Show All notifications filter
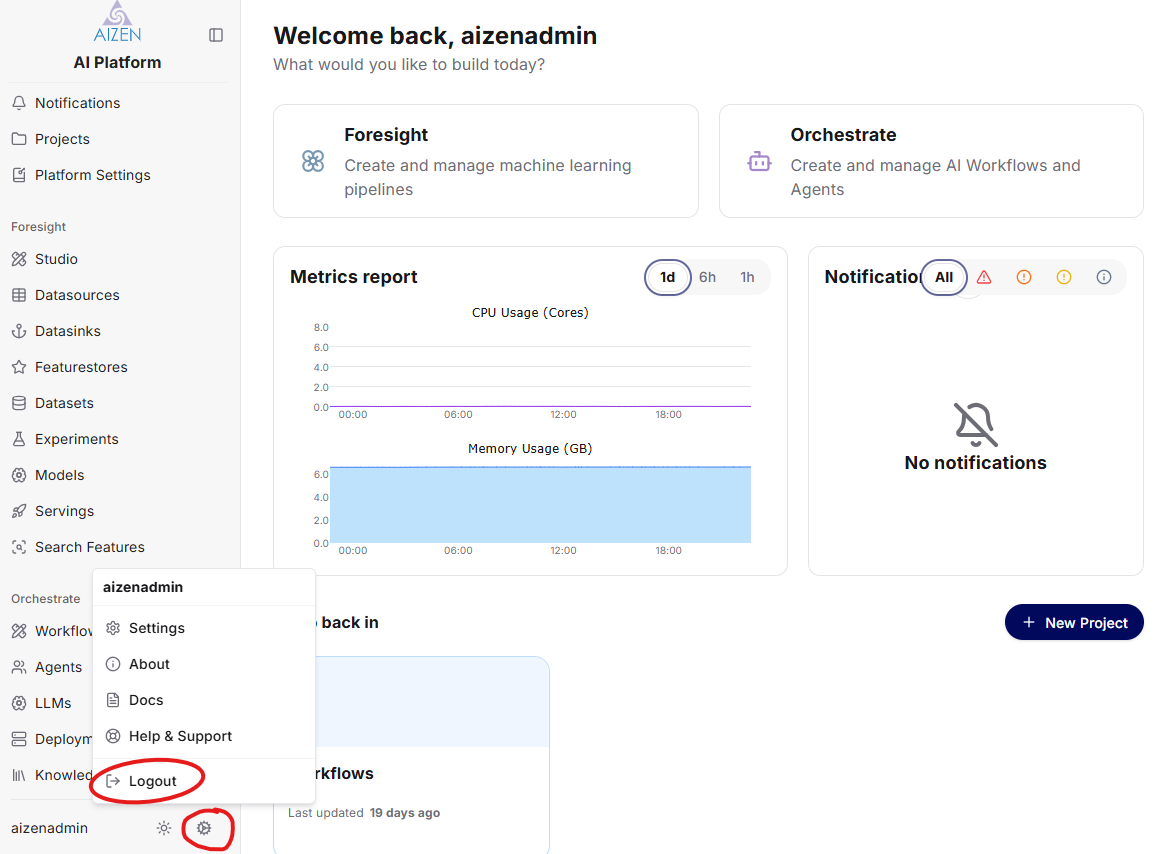Viewport: 1167px width, 854px height. [x=944, y=277]
